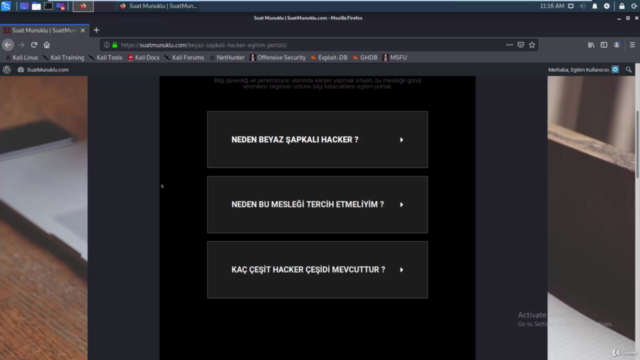640x360 pixels.
Task: Click the 11:16 AM clock in panel
Action: [x=552, y=6]
